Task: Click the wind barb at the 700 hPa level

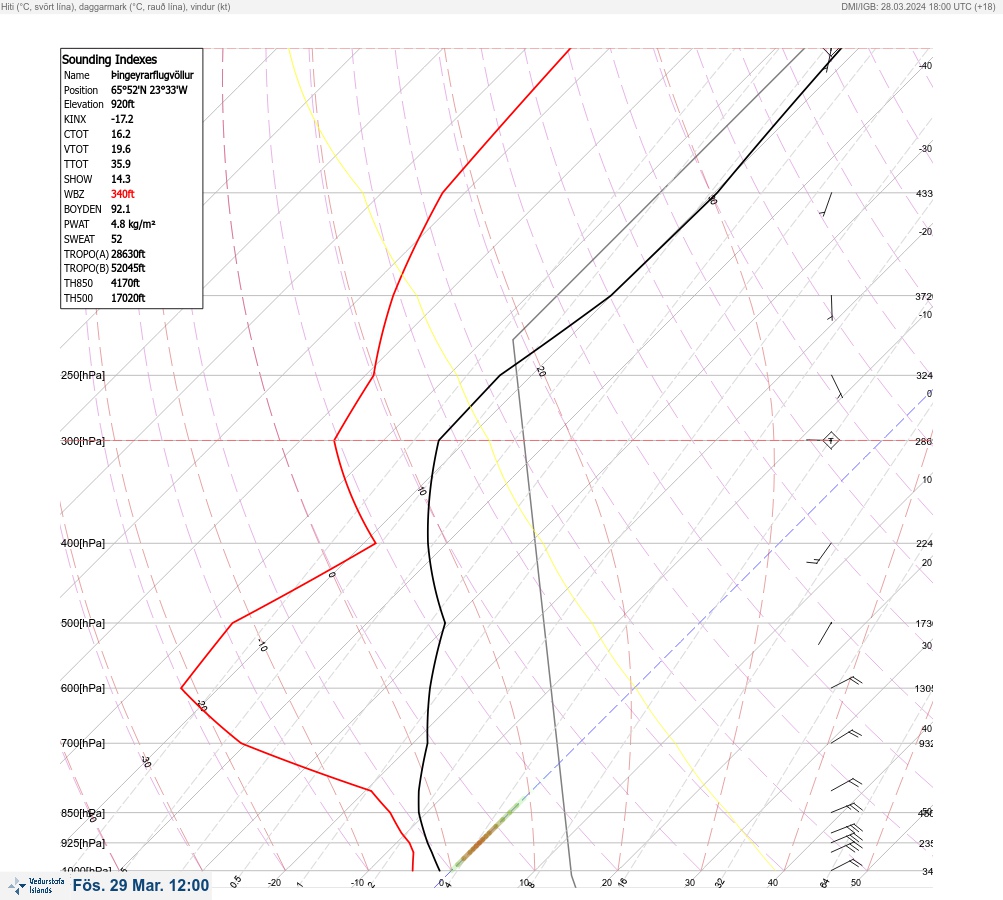Action: point(846,737)
